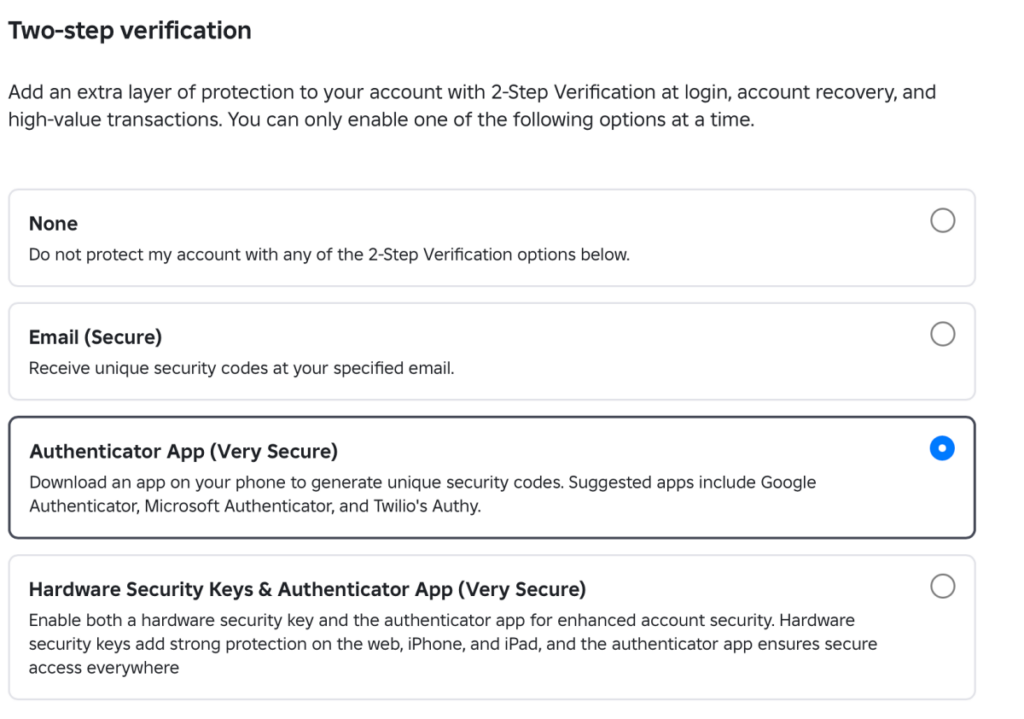Select the None radio button
This screenshot has height=719, width=1024.
[x=942, y=221]
